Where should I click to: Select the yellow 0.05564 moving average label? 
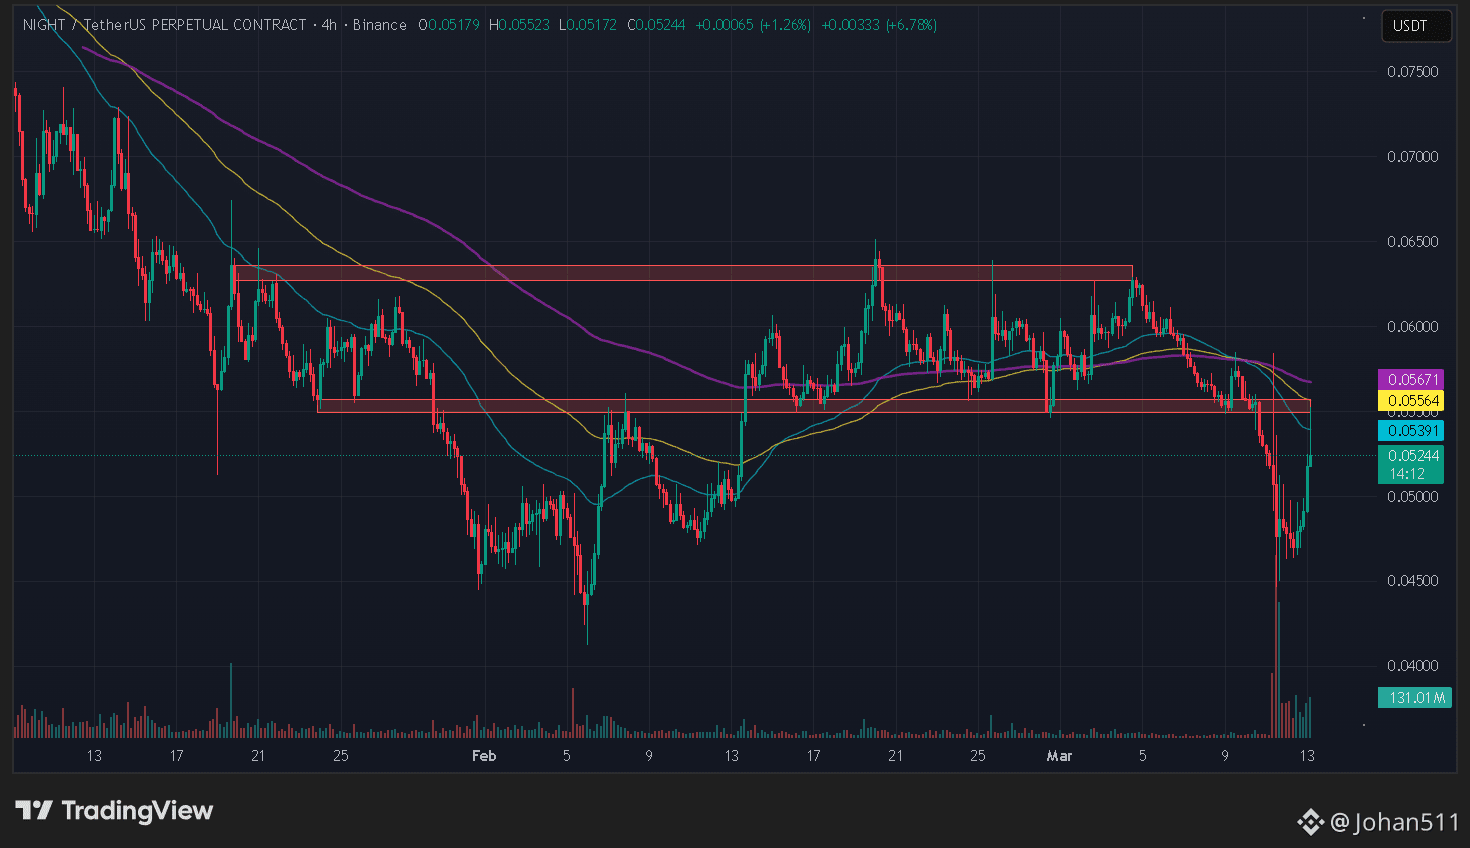(x=1411, y=401)
